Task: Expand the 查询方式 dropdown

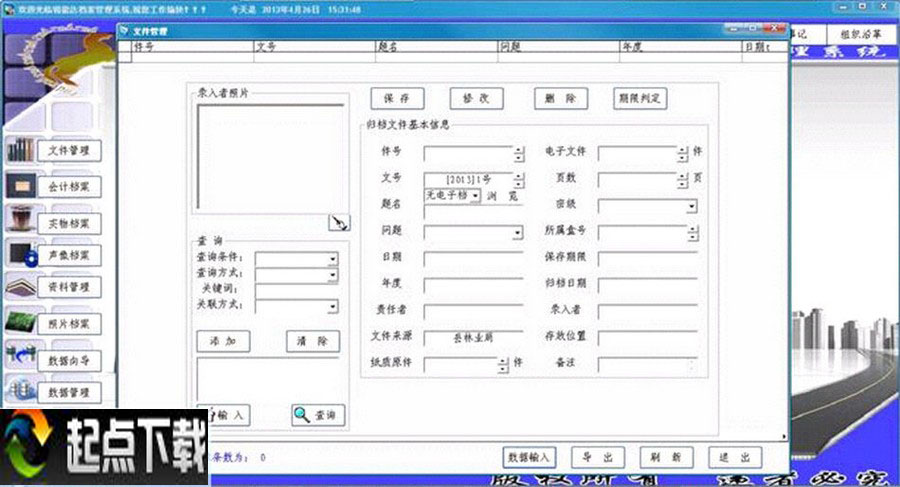Action: pos(332,276)
